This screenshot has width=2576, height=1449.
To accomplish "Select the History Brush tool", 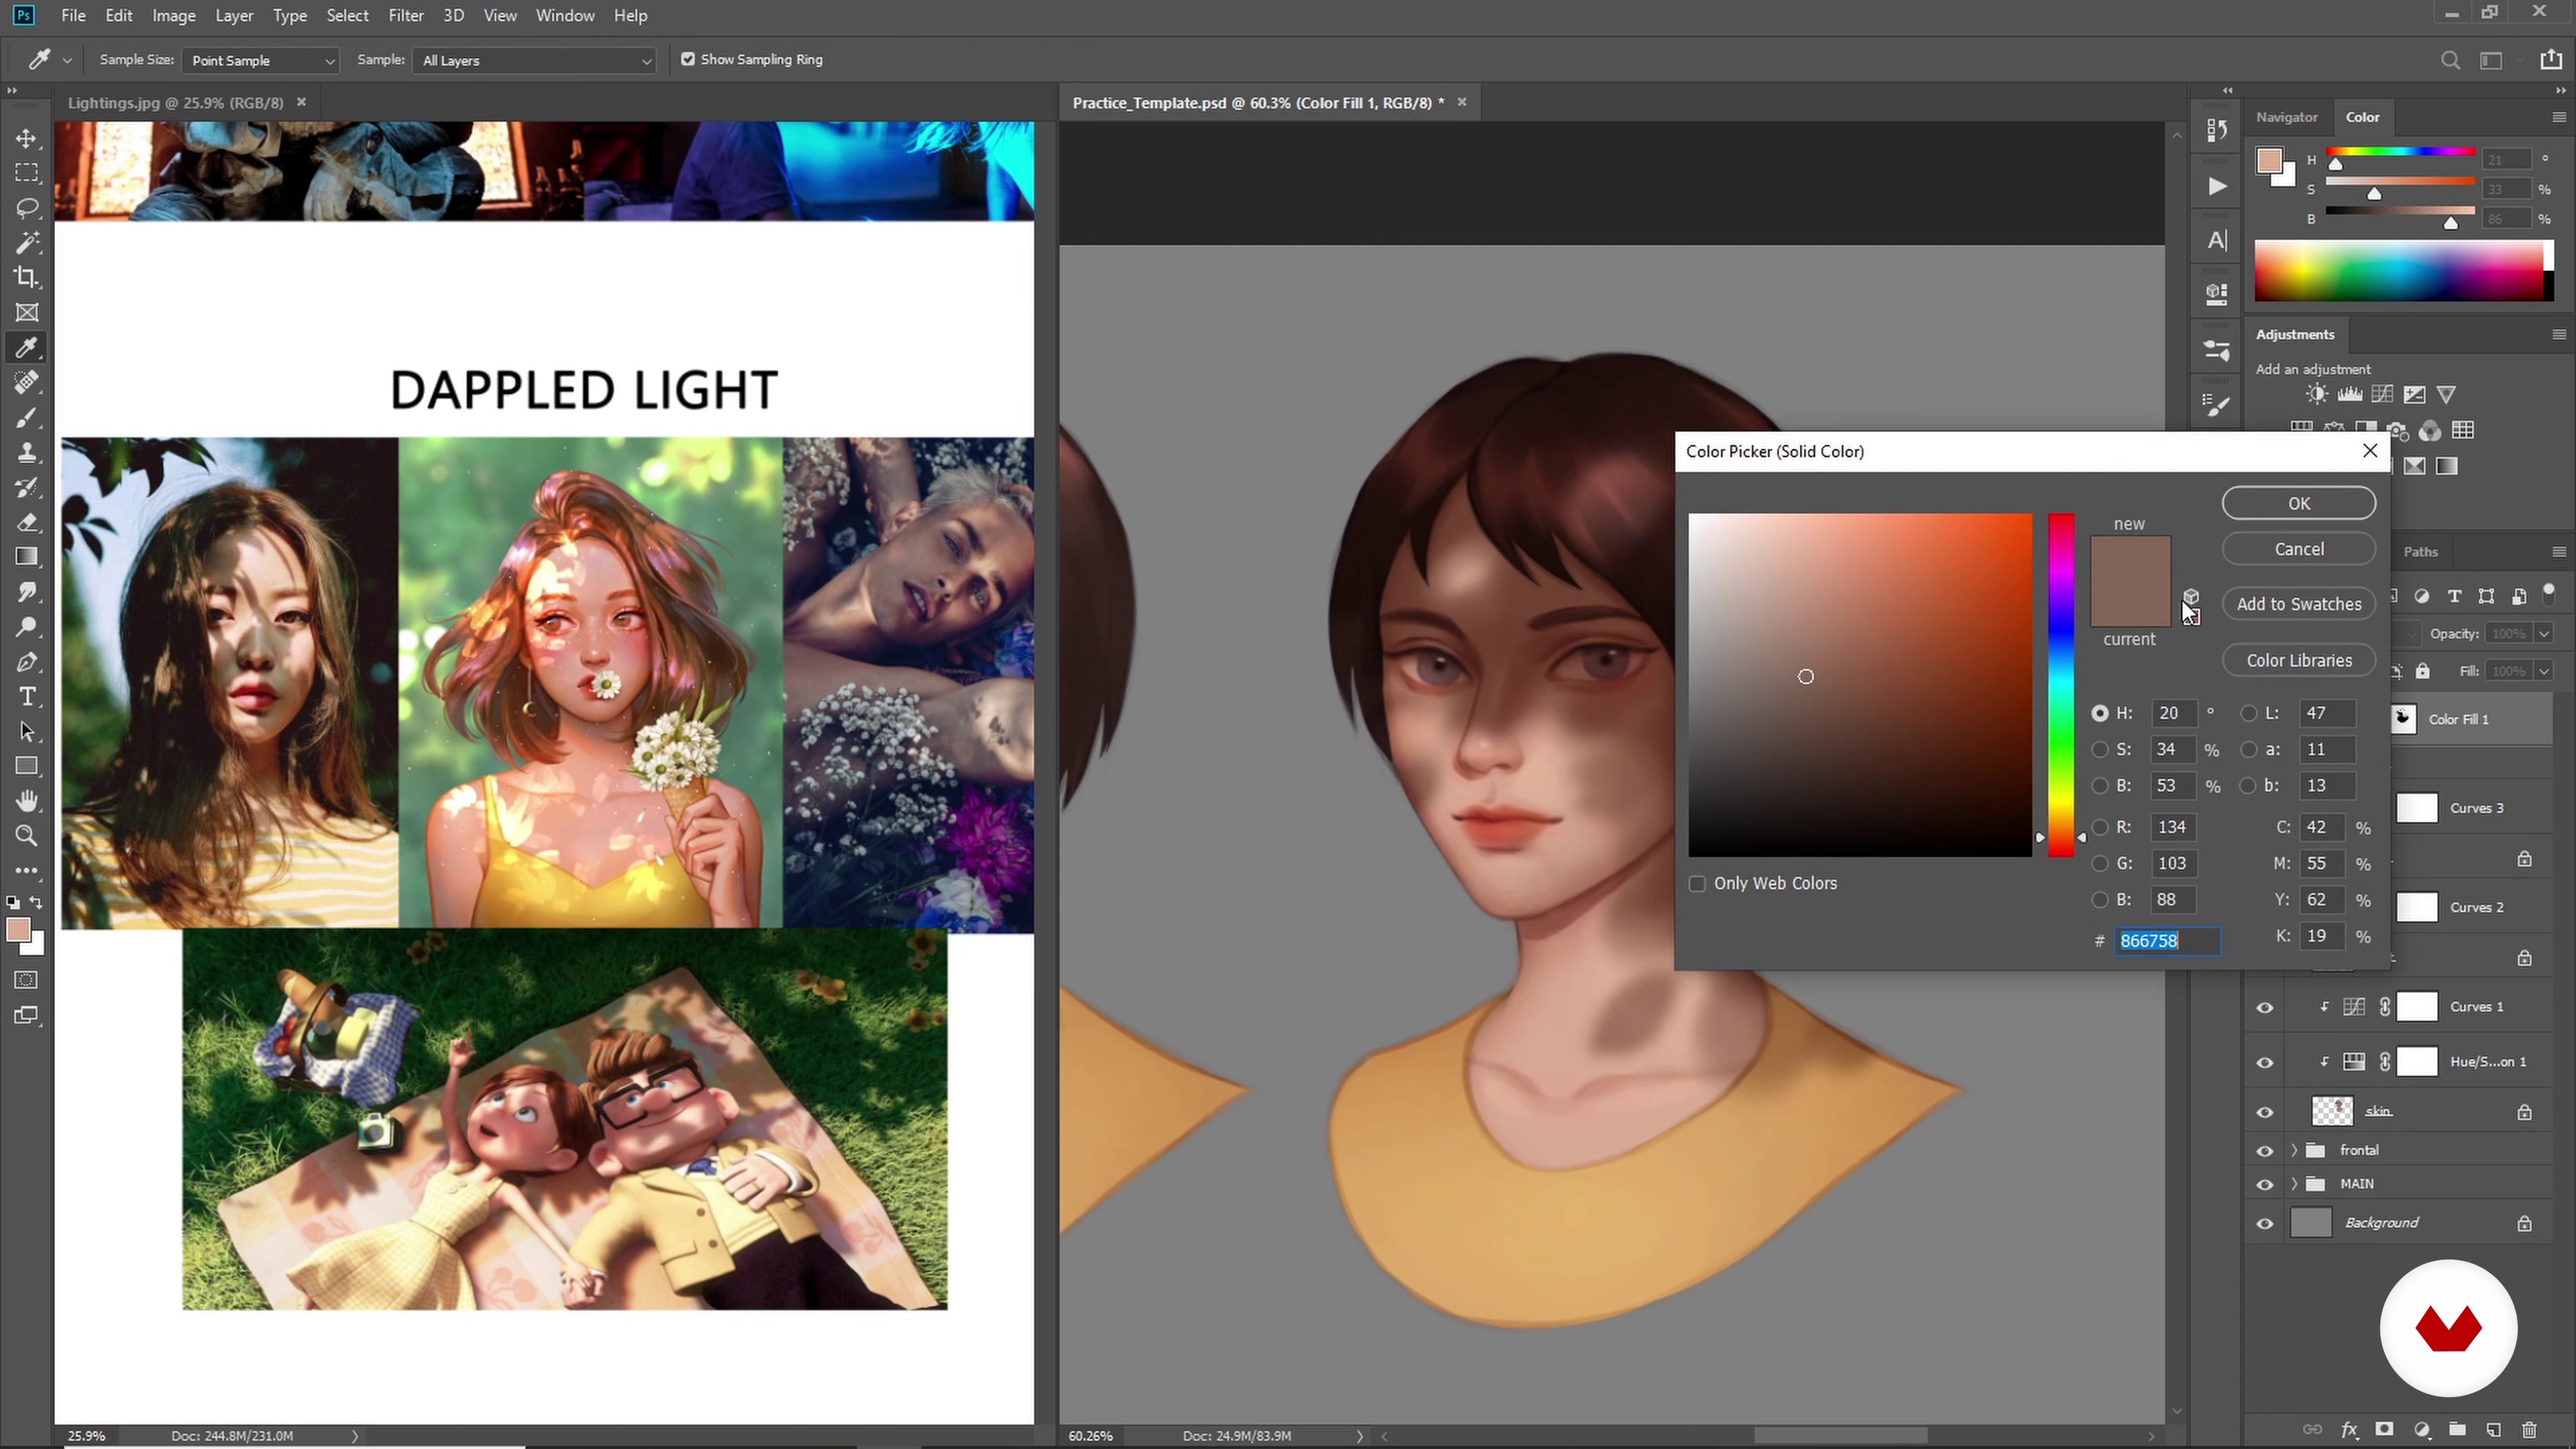I will [27, 488].
